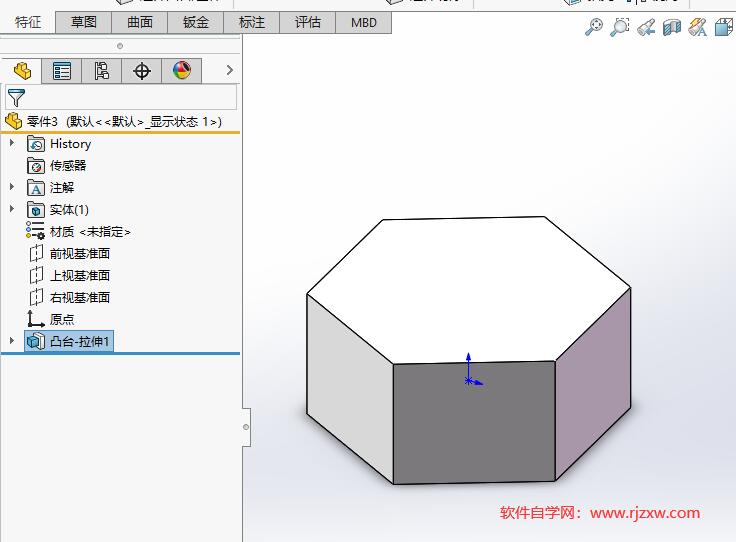Click the blue origin triad in viewport
The width and height of the screenshot is (736, 542).
[472, 371]
